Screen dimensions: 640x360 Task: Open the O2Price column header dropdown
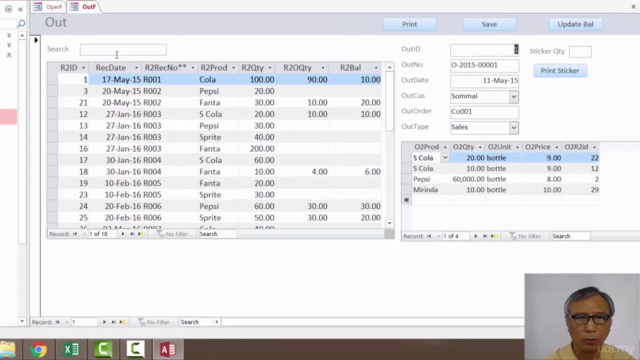[x=556, y=147]
